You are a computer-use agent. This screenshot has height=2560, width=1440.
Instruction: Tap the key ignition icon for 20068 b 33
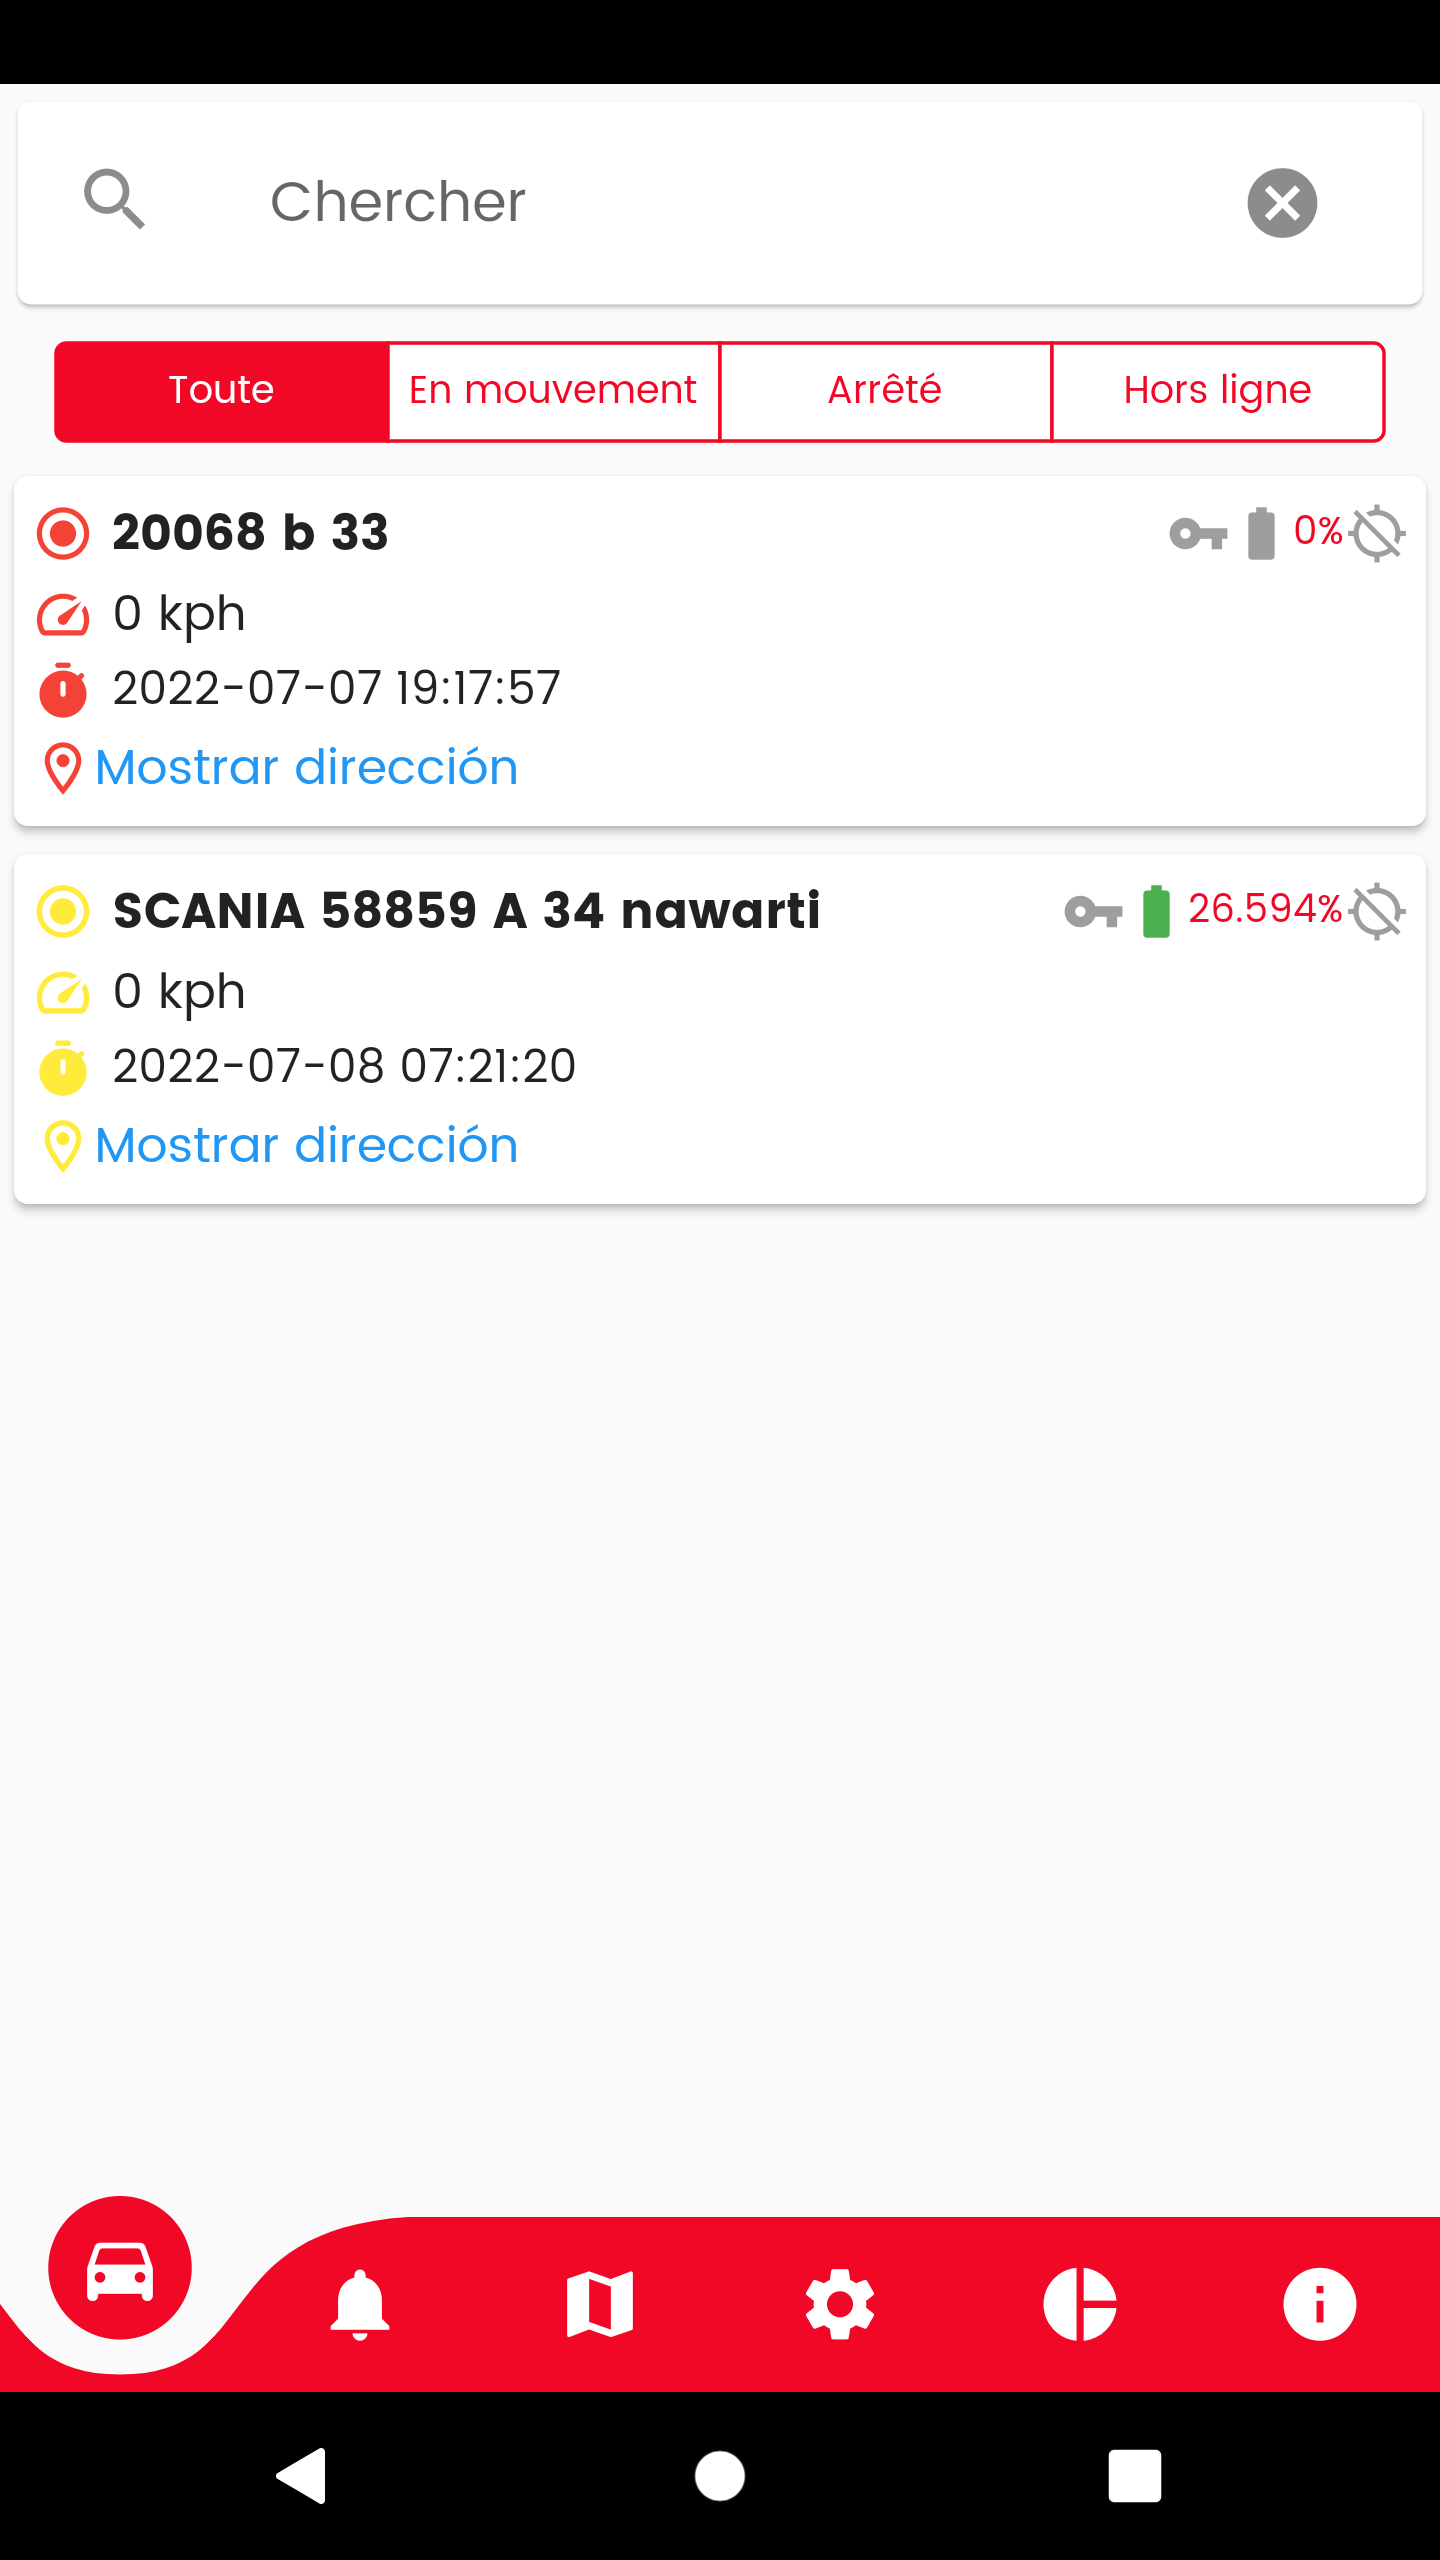1198,534
